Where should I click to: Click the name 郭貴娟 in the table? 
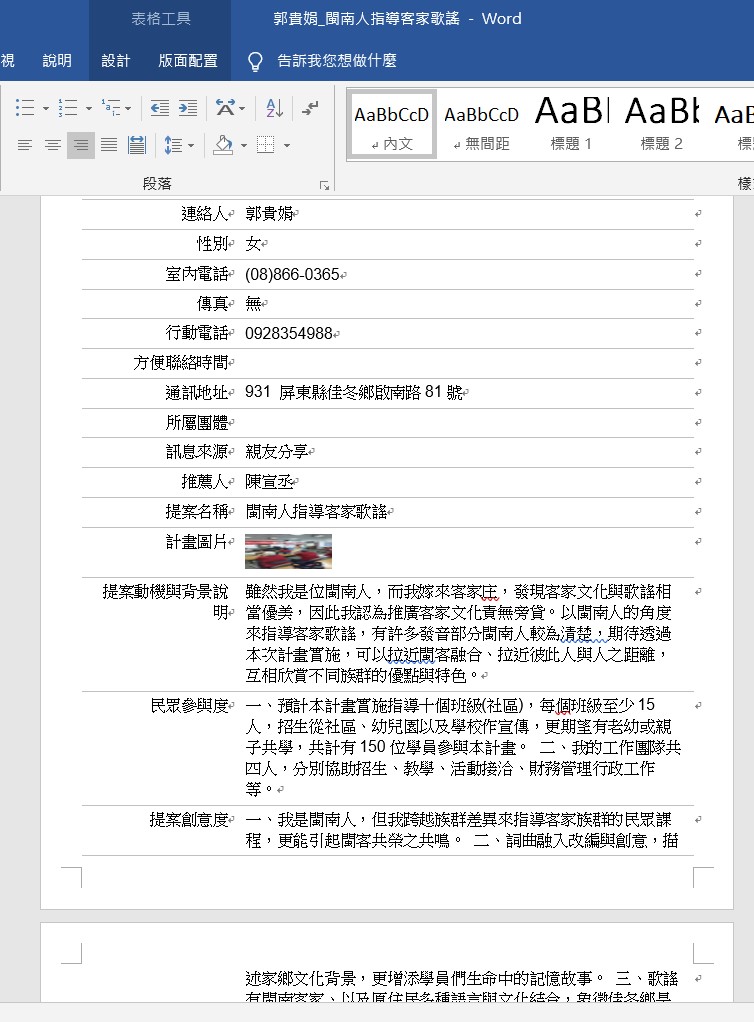[x=268, y=214]
